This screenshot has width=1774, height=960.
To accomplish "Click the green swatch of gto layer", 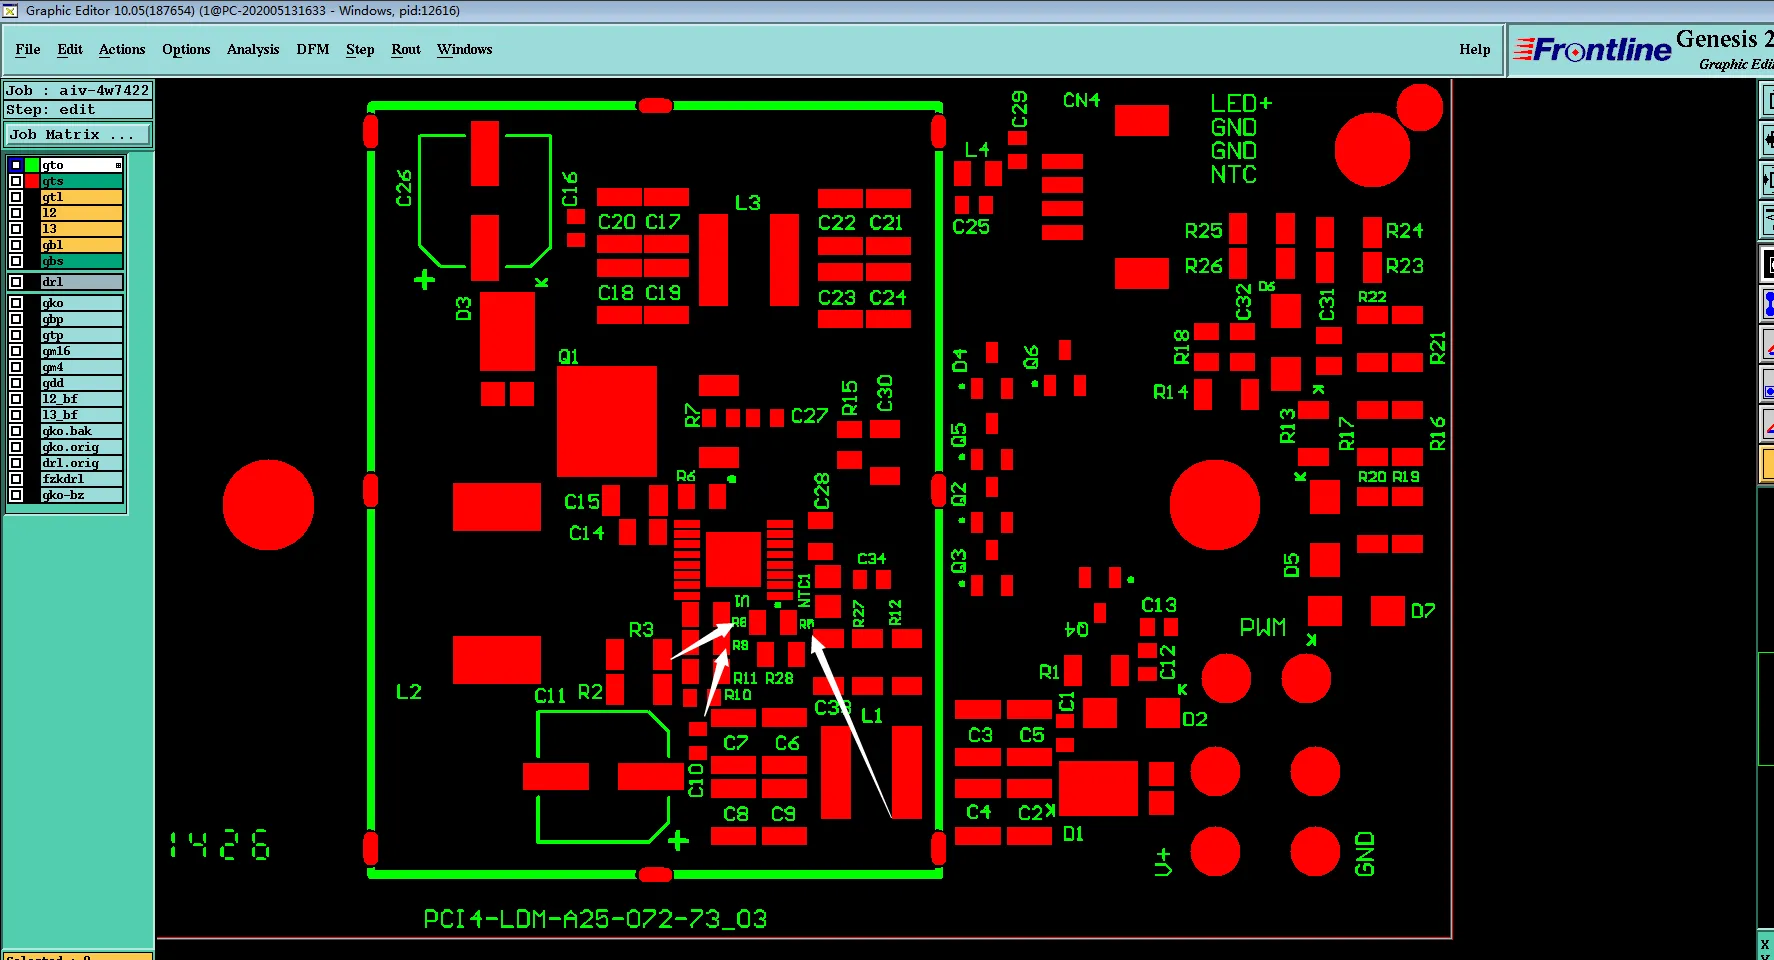I will tap(32, 165).
